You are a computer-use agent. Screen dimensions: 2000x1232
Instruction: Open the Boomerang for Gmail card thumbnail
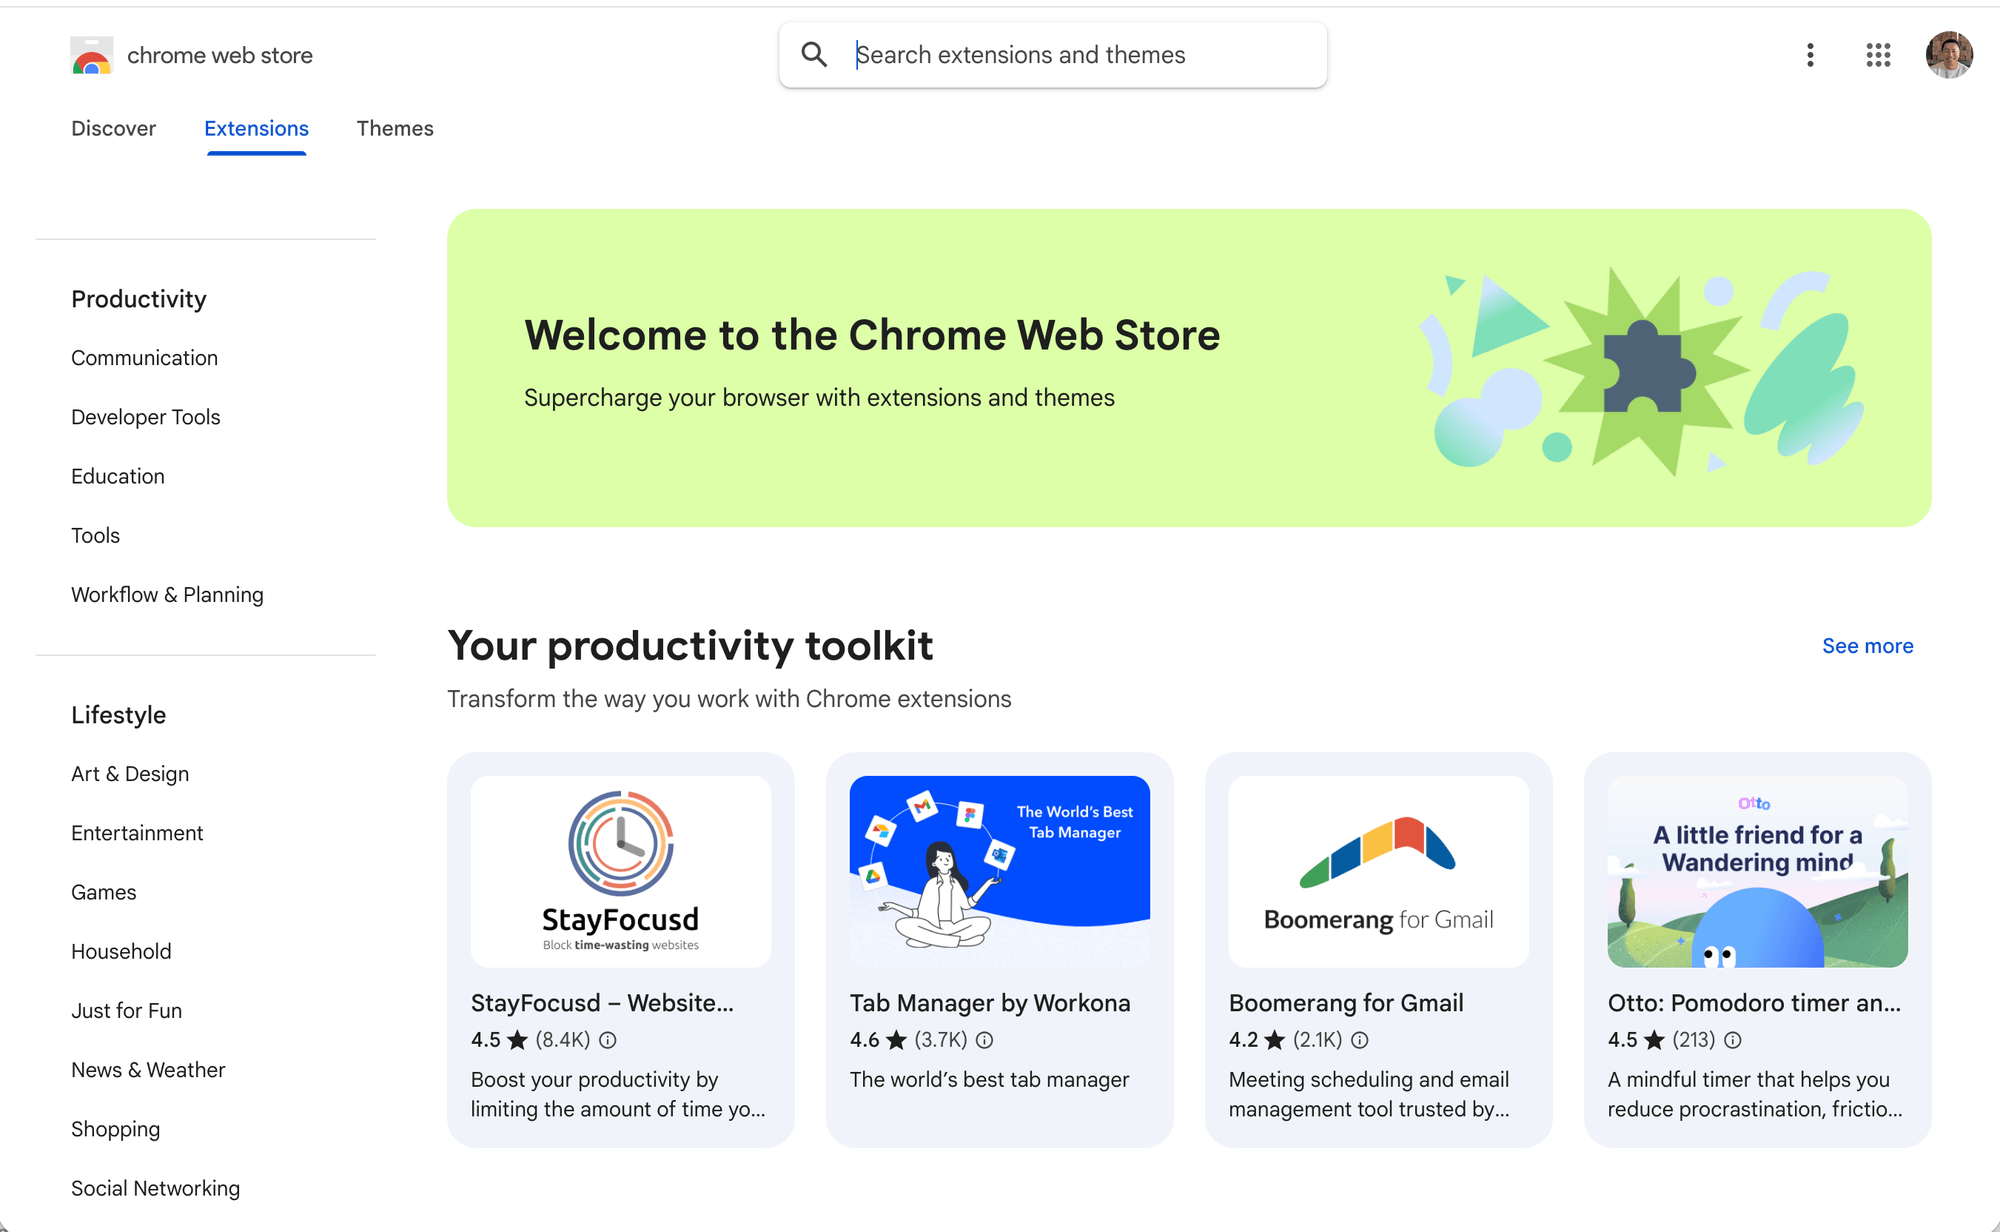(x=1378, y=871)
